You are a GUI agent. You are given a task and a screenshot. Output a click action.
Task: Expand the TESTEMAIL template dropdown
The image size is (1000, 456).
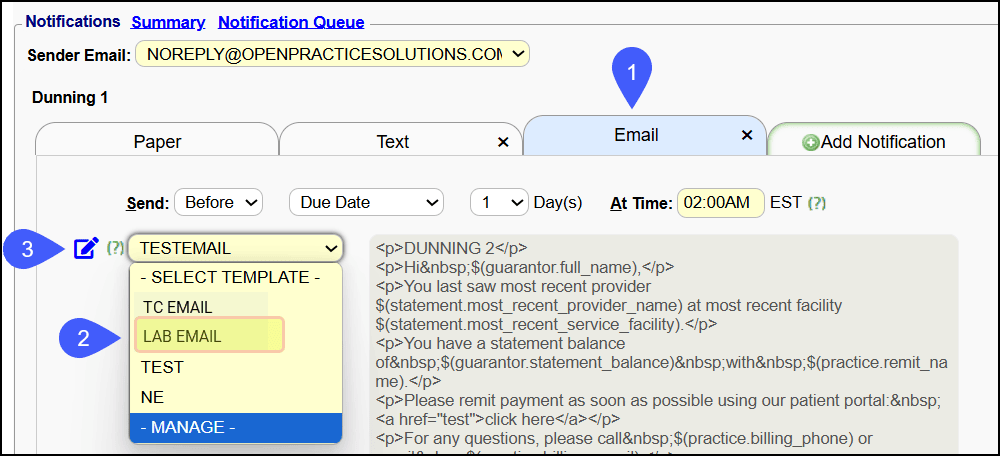(236, 248)
